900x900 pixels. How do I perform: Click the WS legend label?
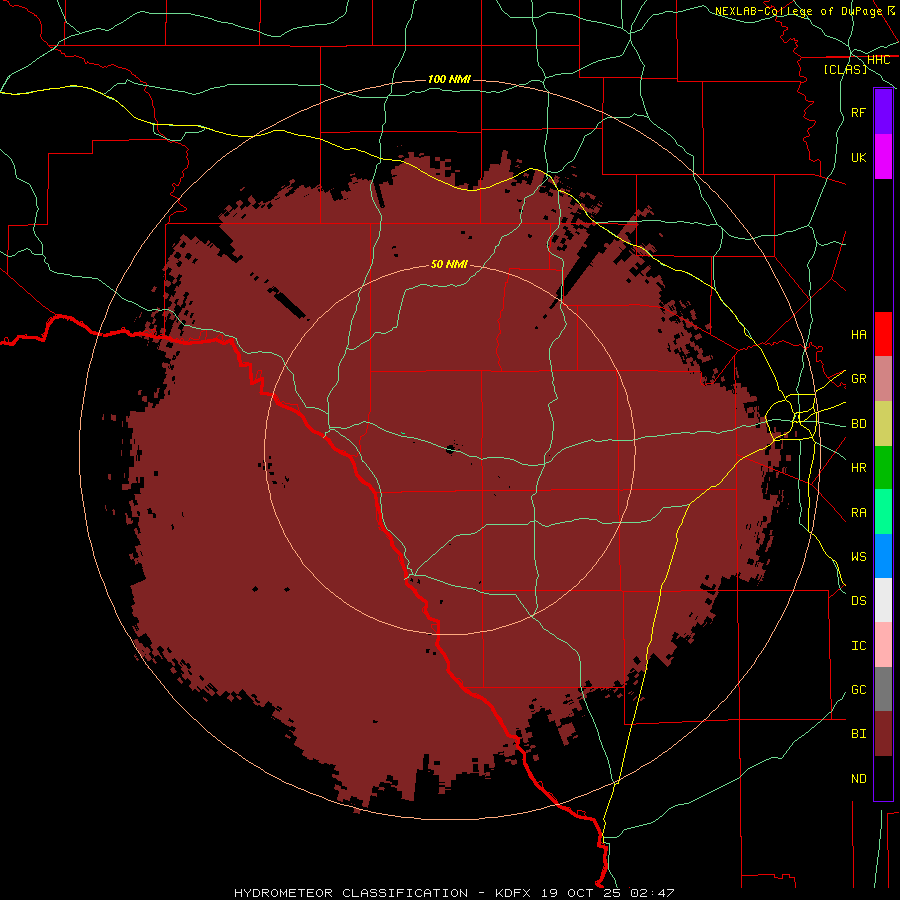click(859, 556)
